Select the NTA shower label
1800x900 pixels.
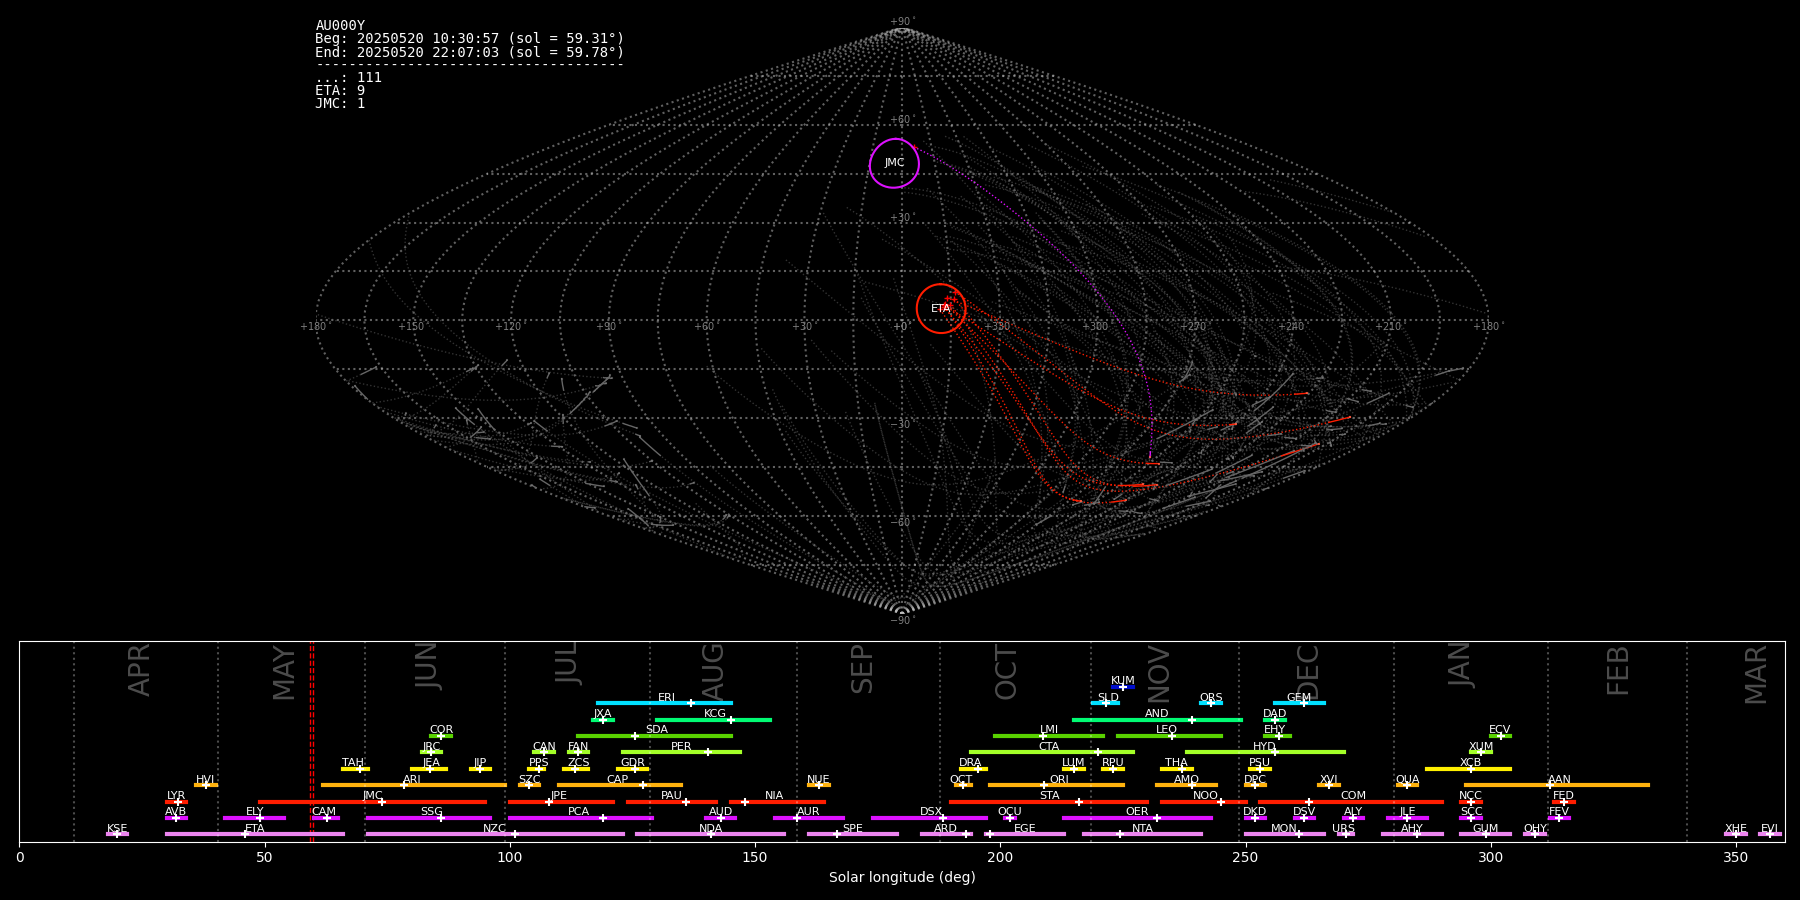(x=1142, y=829)
